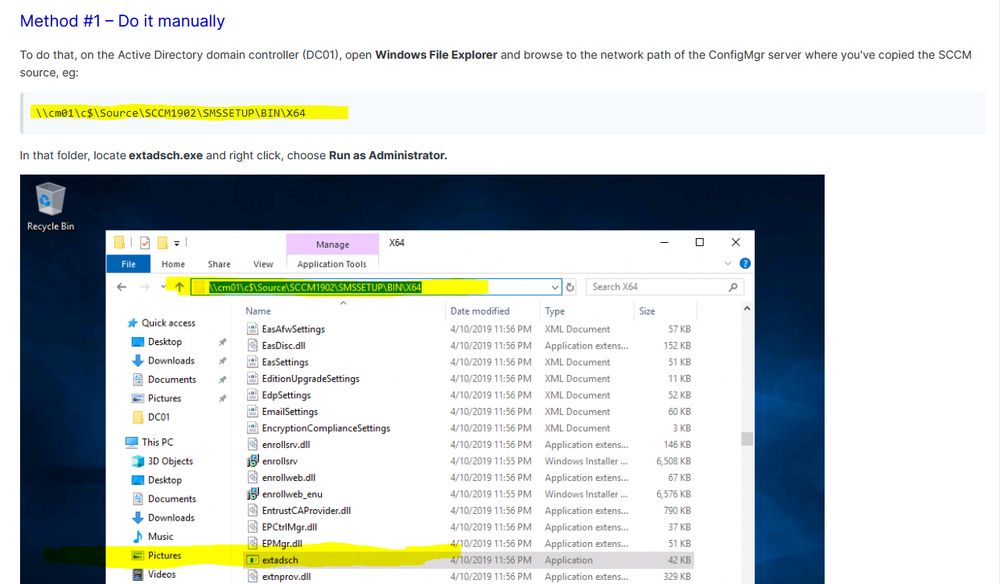The width and height of the screenshot is (1000, 584).
Task: Open the File menu
Action: click(128, 264)
